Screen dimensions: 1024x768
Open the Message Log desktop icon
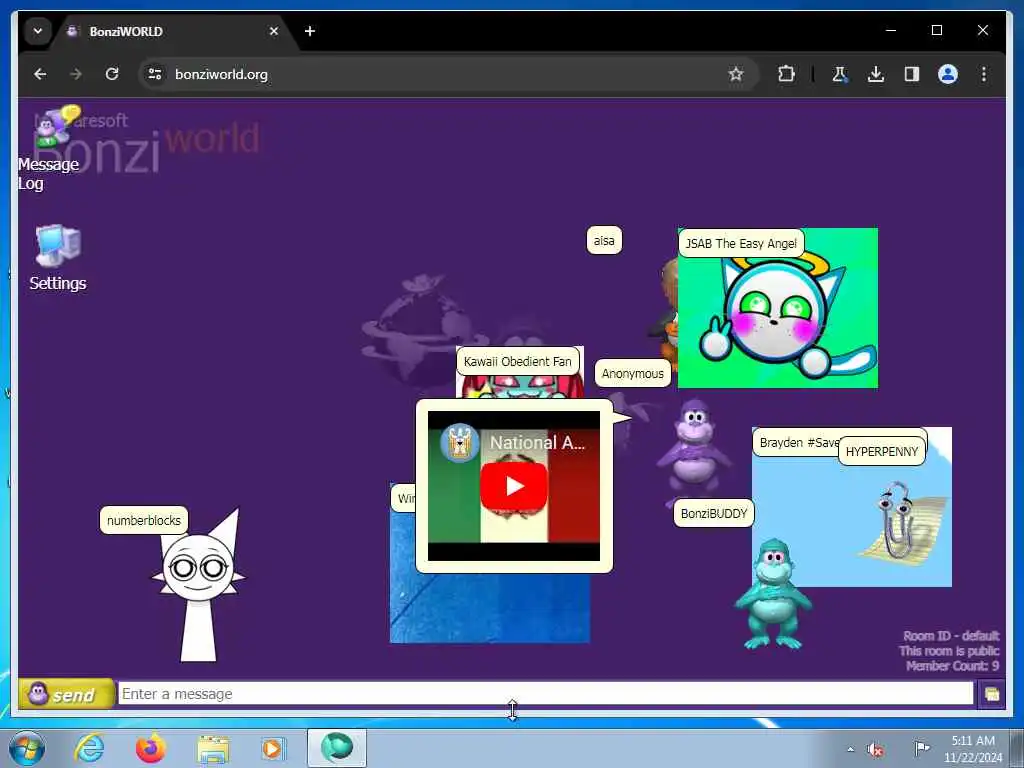tap(50, 148)
